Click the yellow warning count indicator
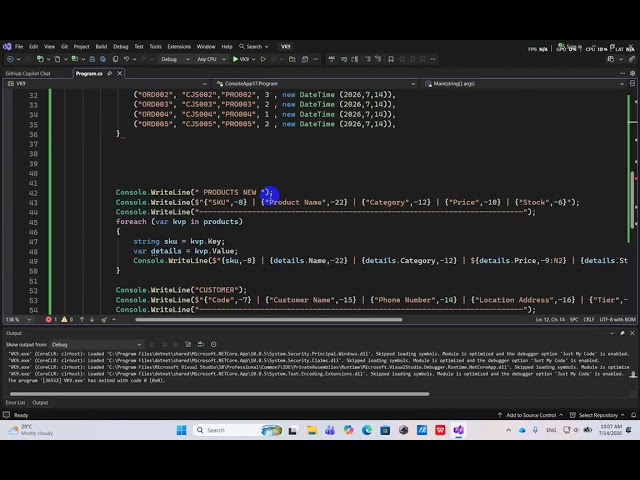Viewport: 640px width, 480px height. click(x=67, y=320)
